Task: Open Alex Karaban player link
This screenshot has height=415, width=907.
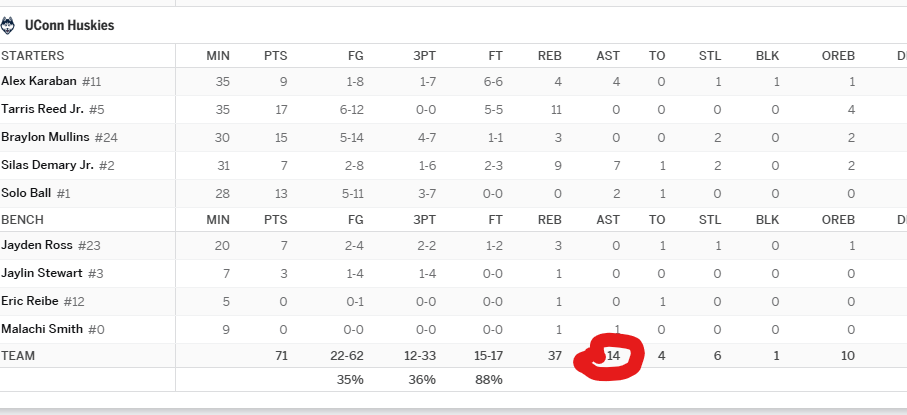Action: (x=39, y=81)
